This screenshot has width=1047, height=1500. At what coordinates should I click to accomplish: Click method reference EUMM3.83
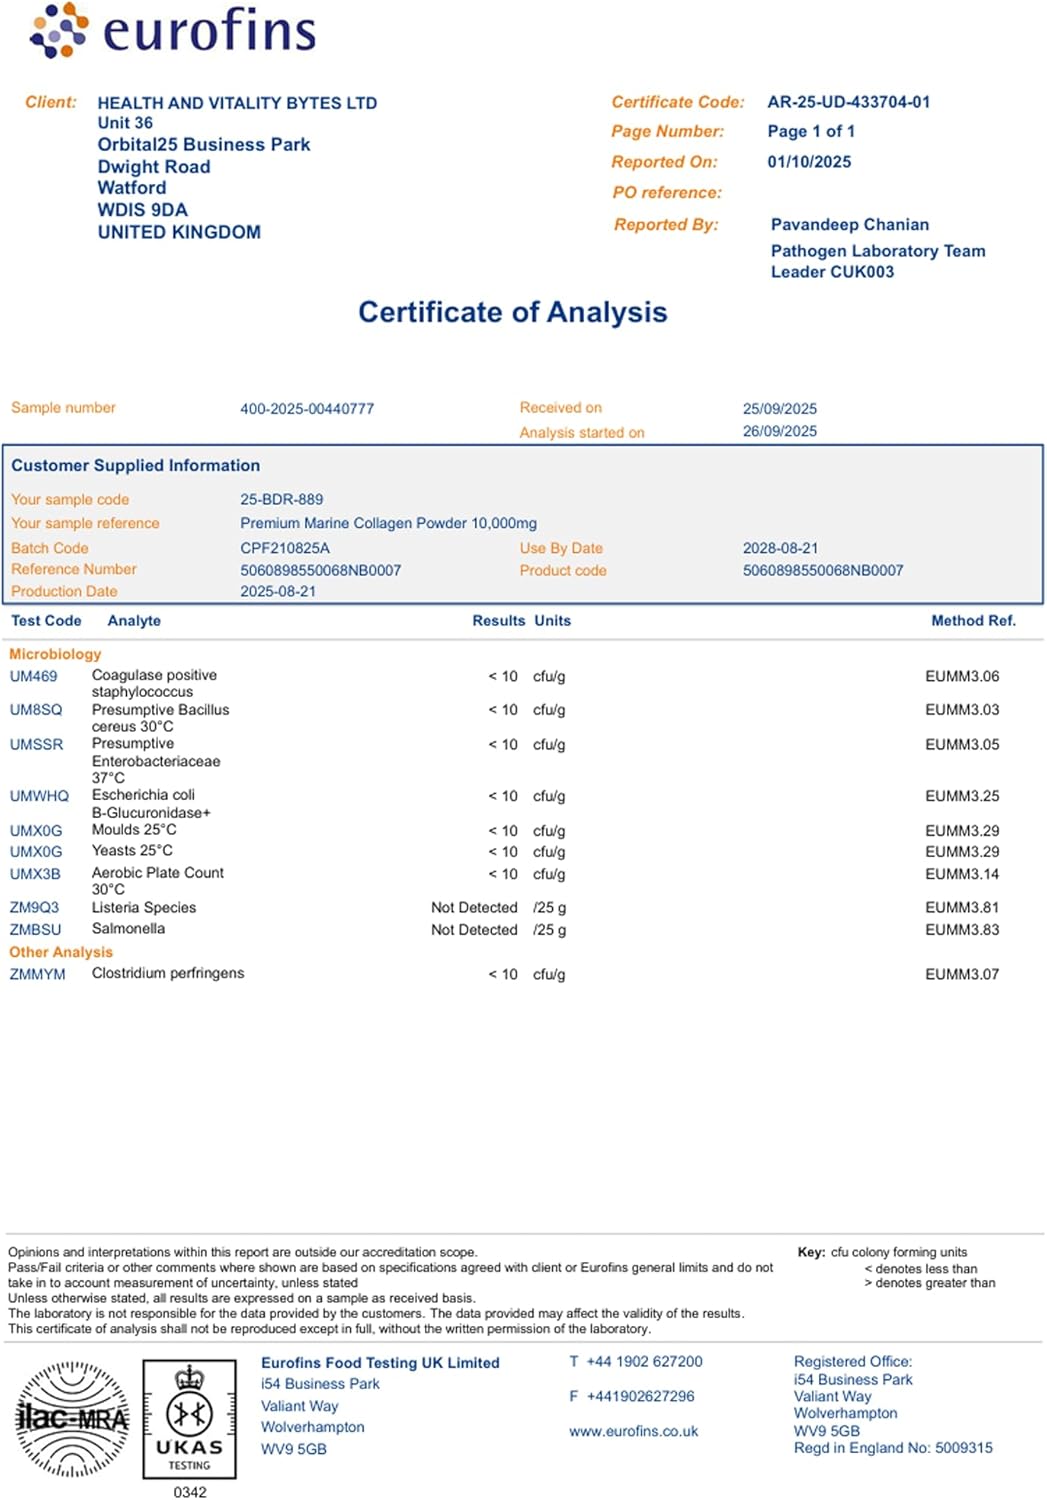(962, 930)
